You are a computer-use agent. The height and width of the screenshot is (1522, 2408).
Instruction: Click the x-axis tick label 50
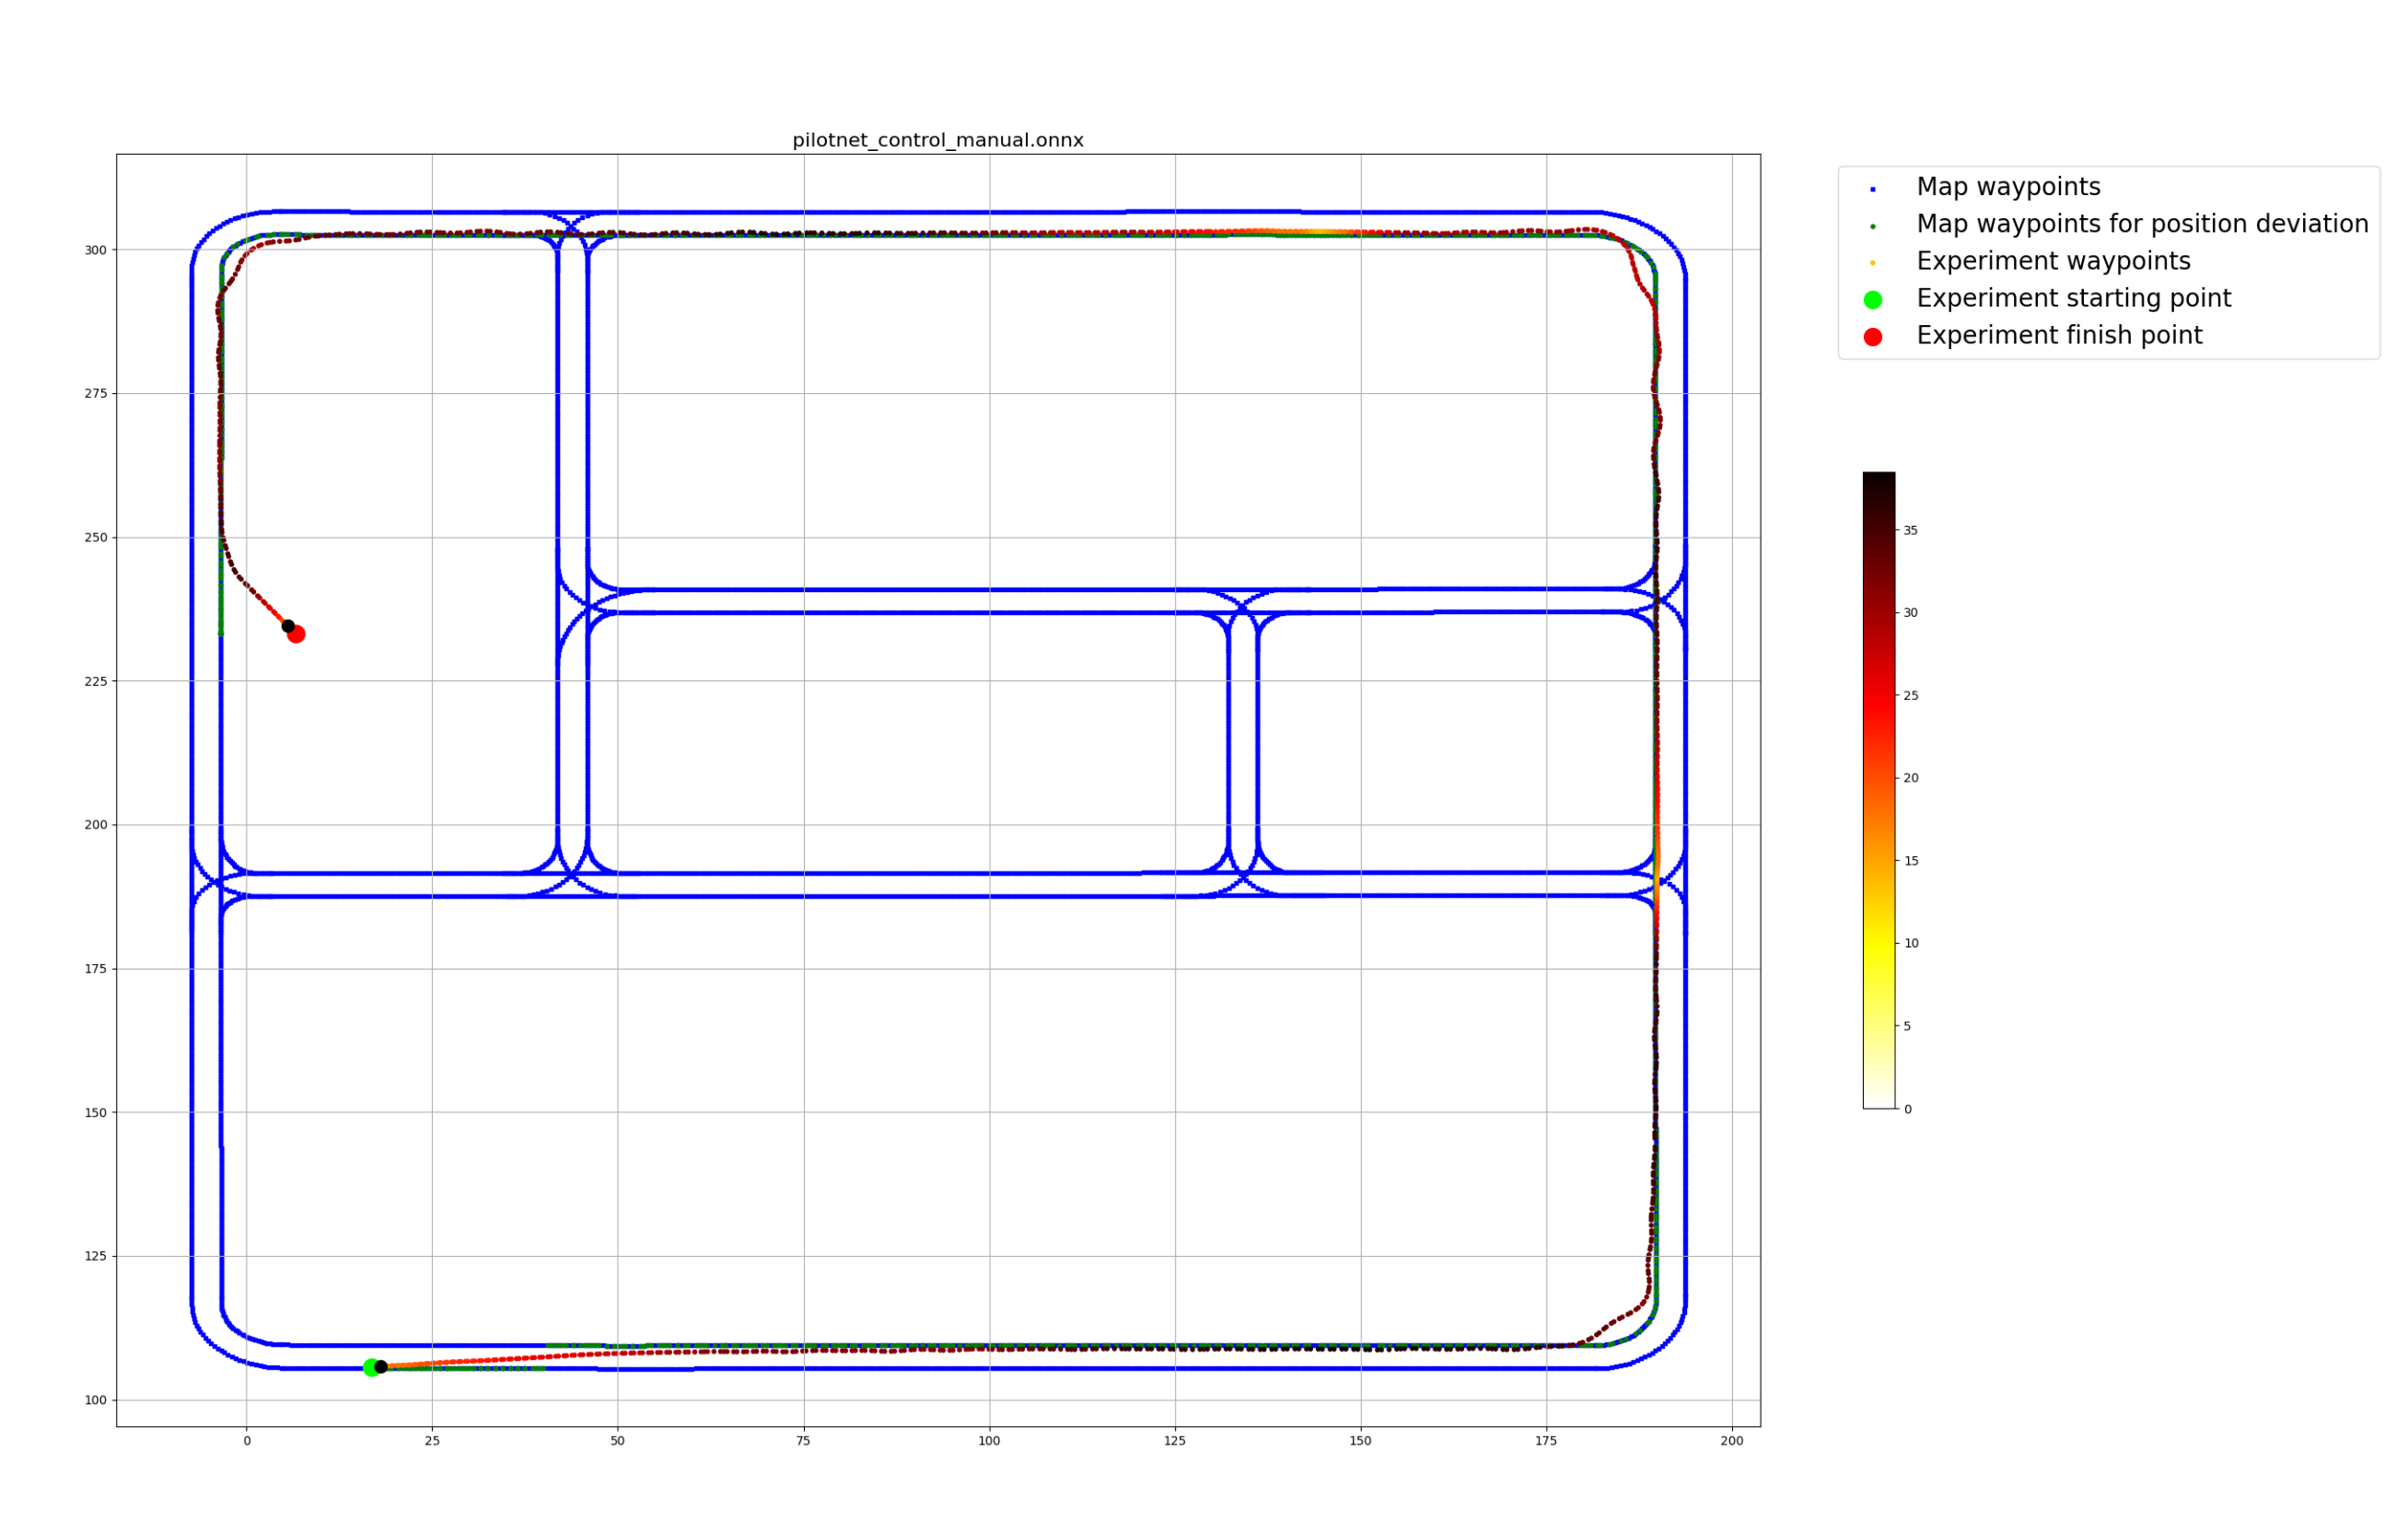coord(617,1441)
